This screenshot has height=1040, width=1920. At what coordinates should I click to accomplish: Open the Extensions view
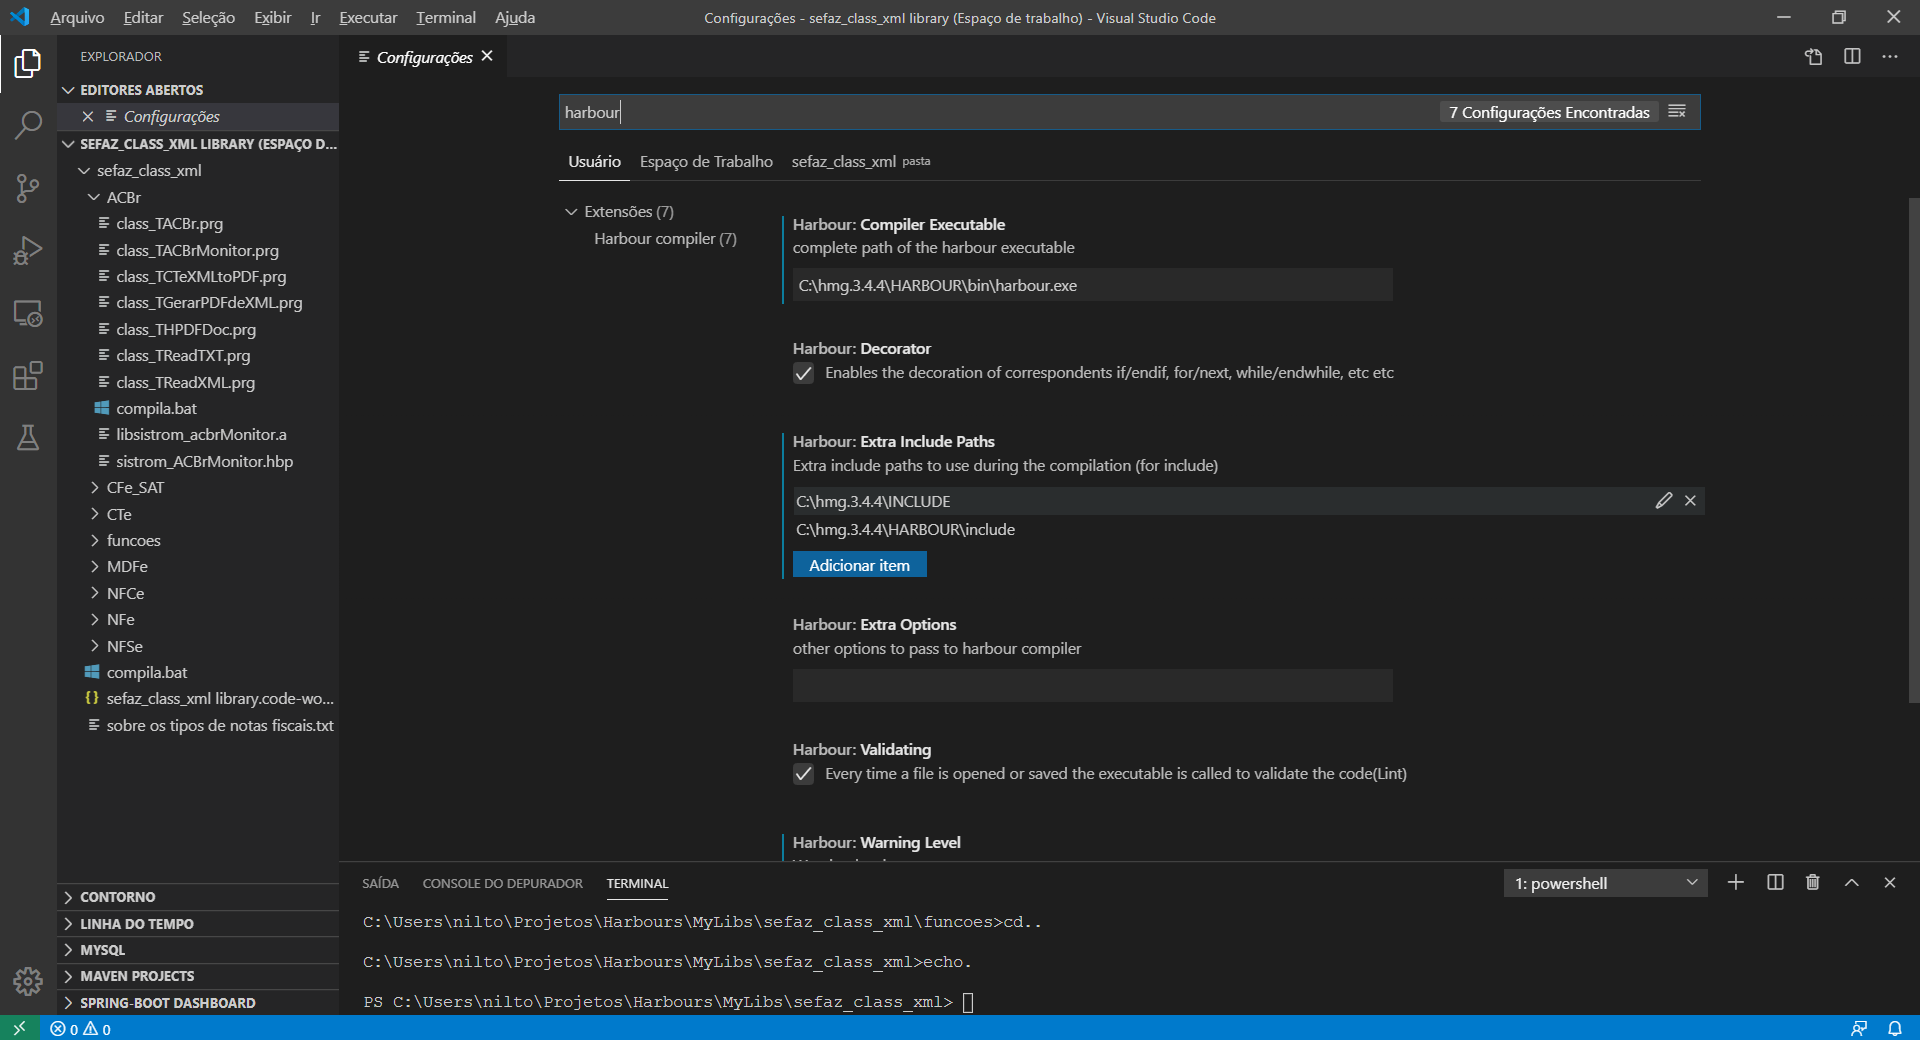coord(28,376)
